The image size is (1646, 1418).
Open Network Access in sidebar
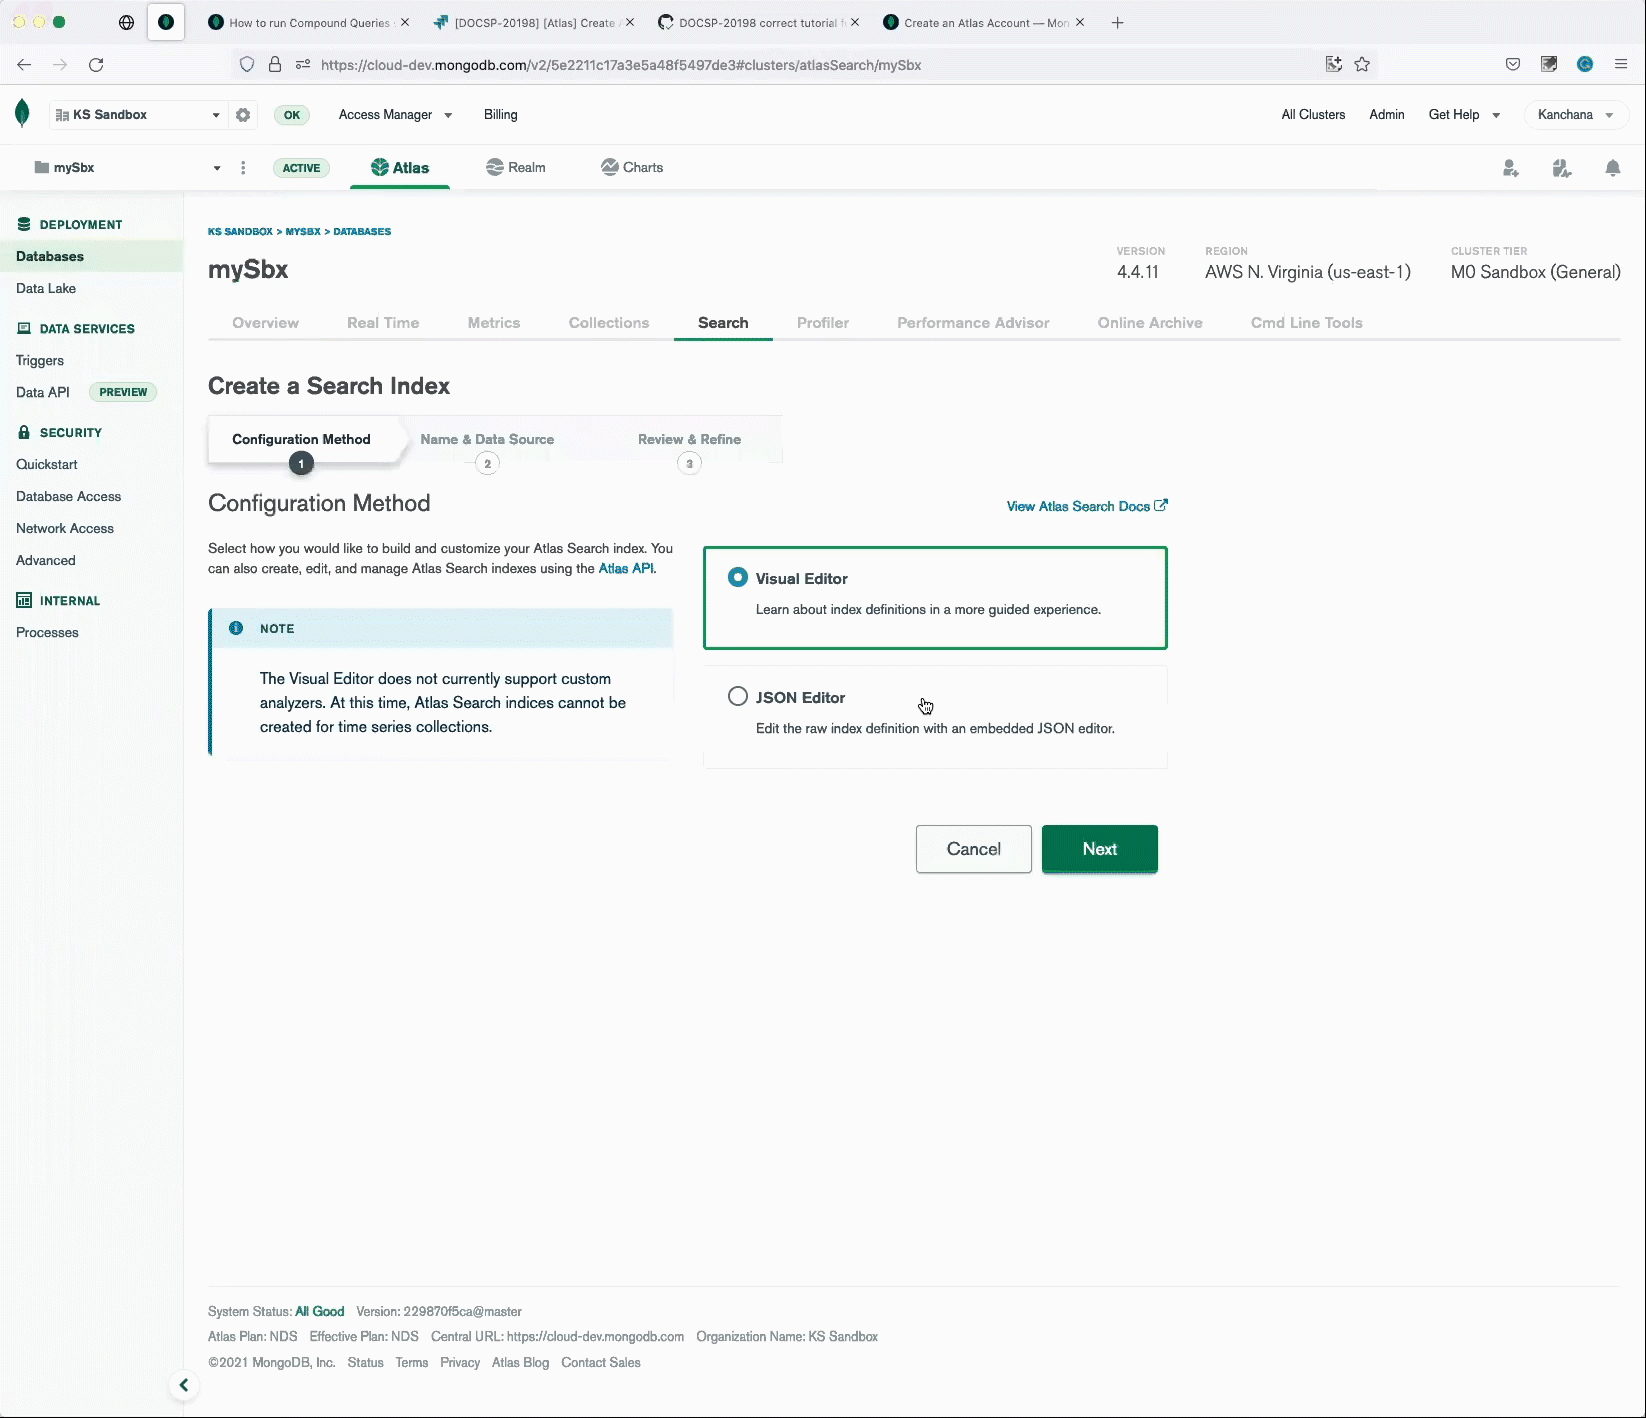pyautogui.click(x=65, y=528)
